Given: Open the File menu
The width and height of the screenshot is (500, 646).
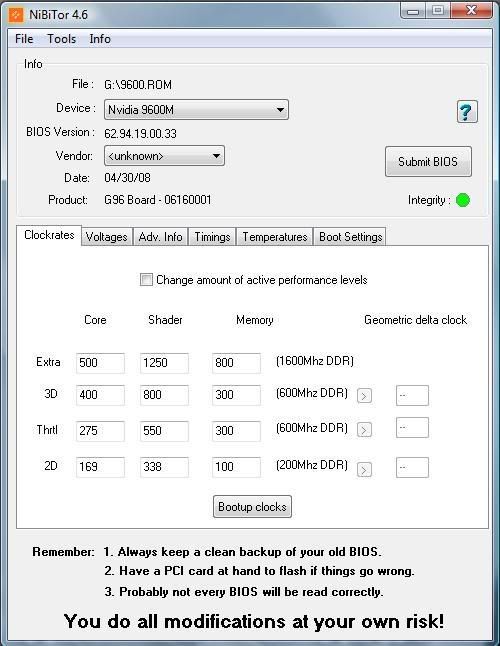Looking at the screenshot, I should point(24,39).
